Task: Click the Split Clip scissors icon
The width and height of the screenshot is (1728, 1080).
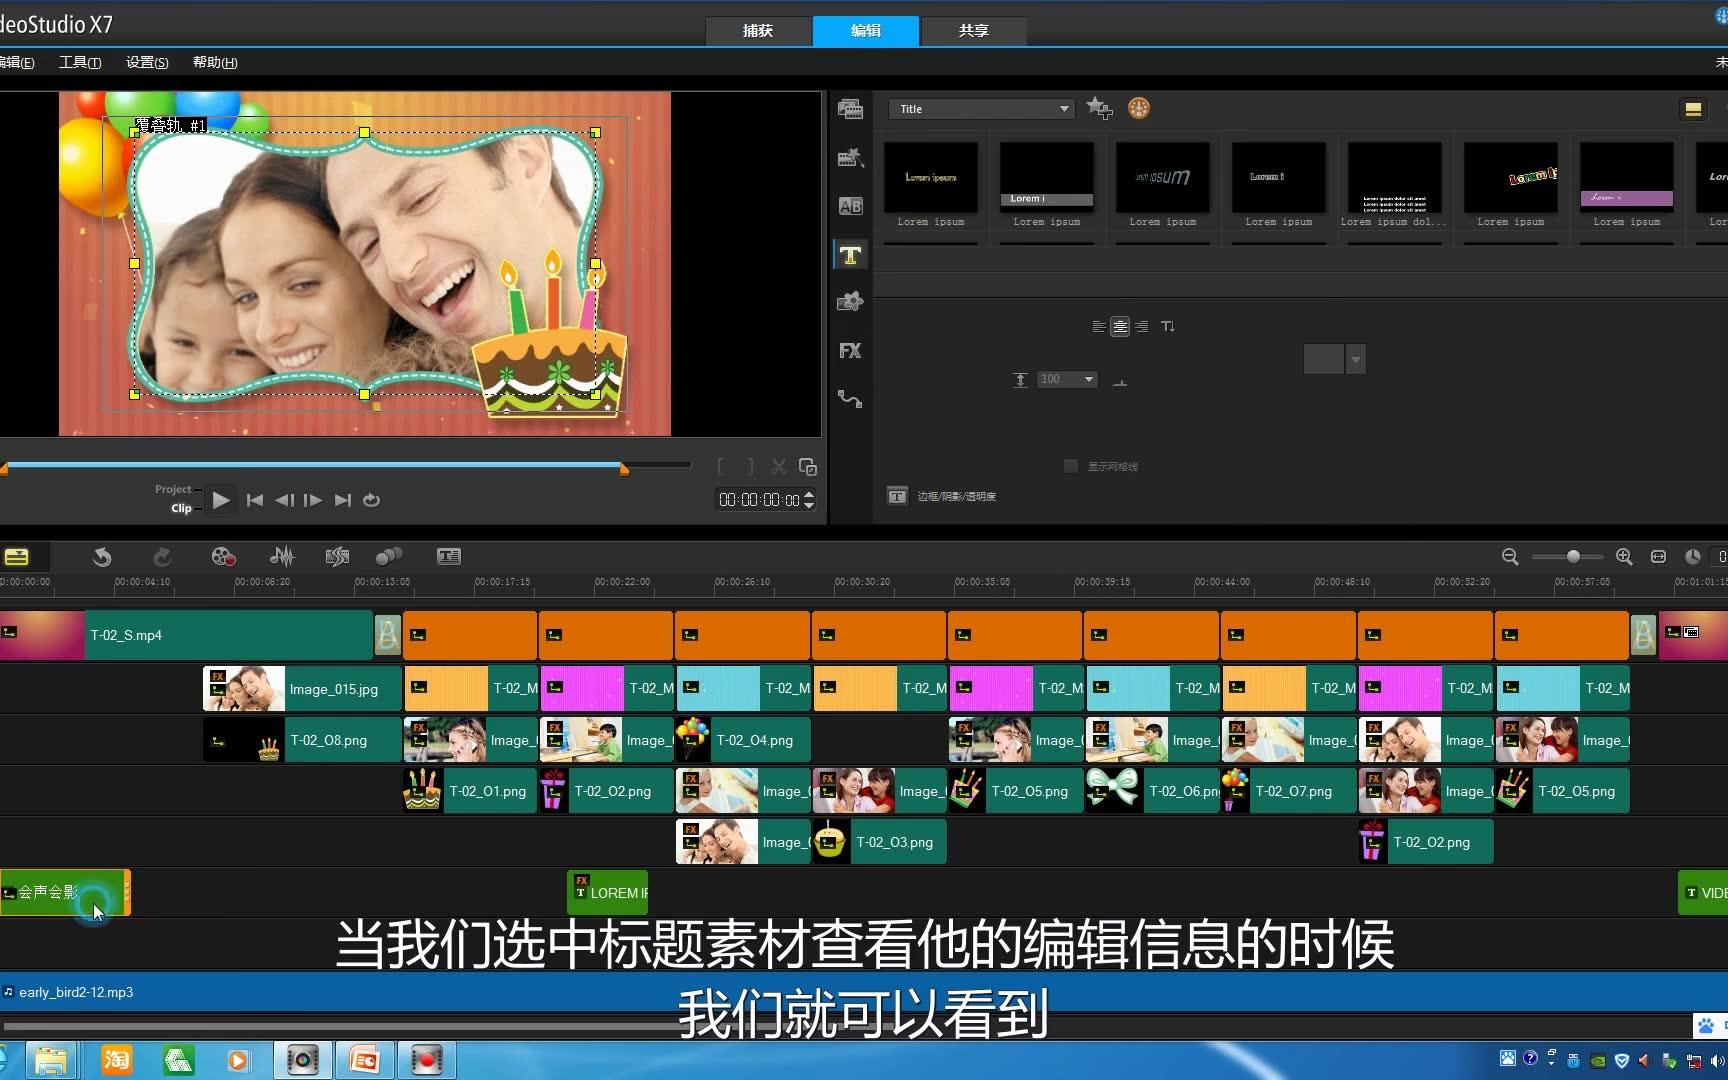Action: point(779,467)
